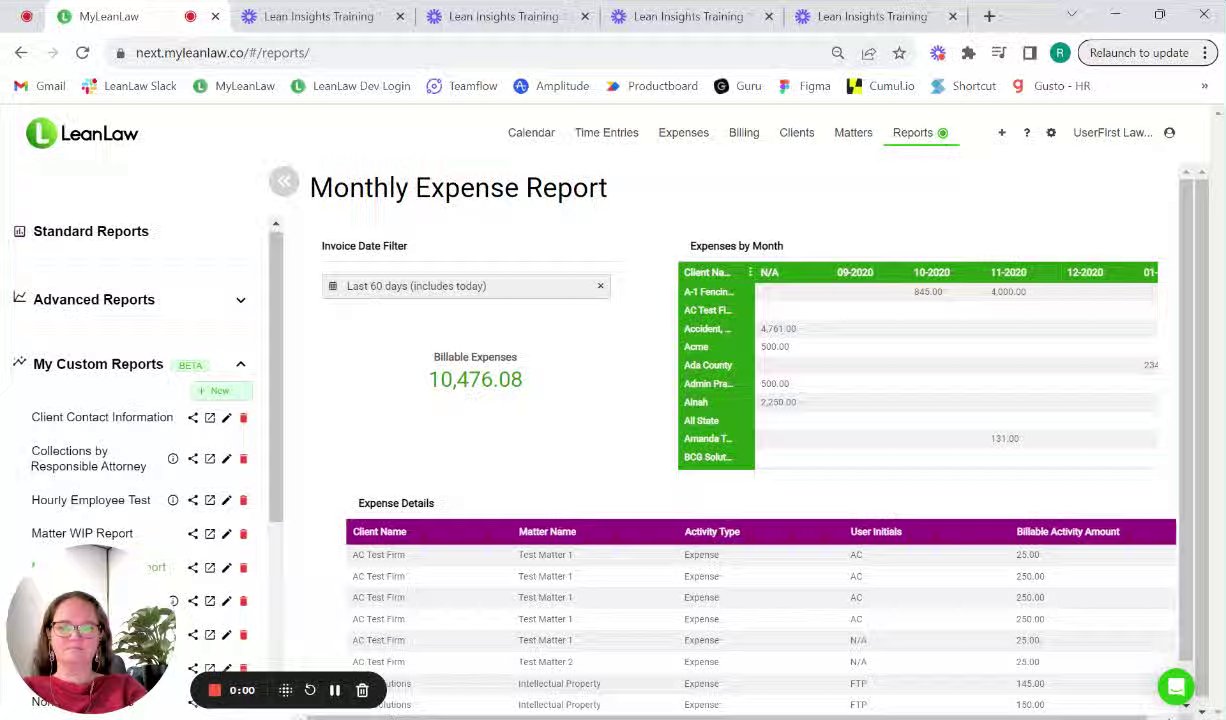Share Collections by Responsible Attorney report
Screen dimensions: 1226x720
[x=193, y=459]
